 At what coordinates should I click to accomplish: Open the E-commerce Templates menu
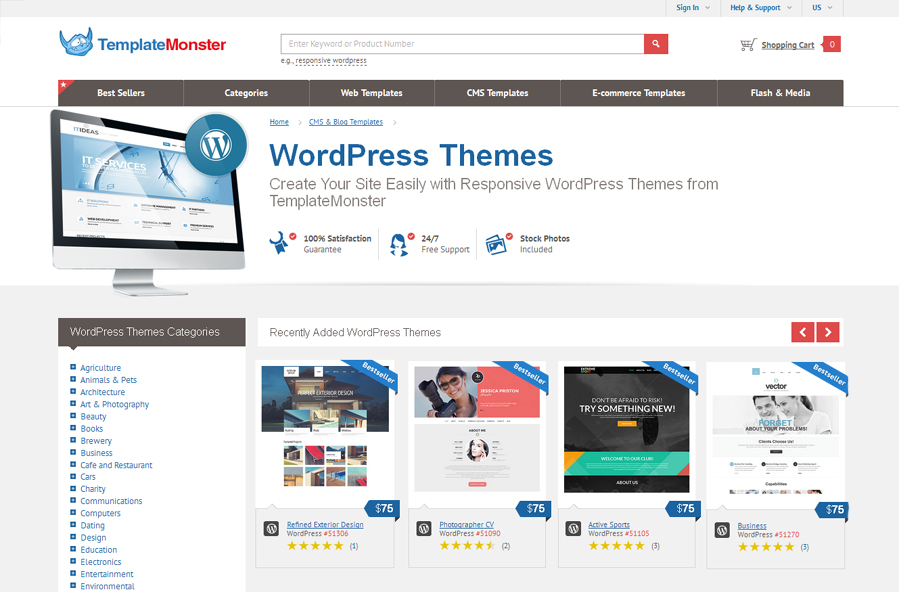coord(639,93)
